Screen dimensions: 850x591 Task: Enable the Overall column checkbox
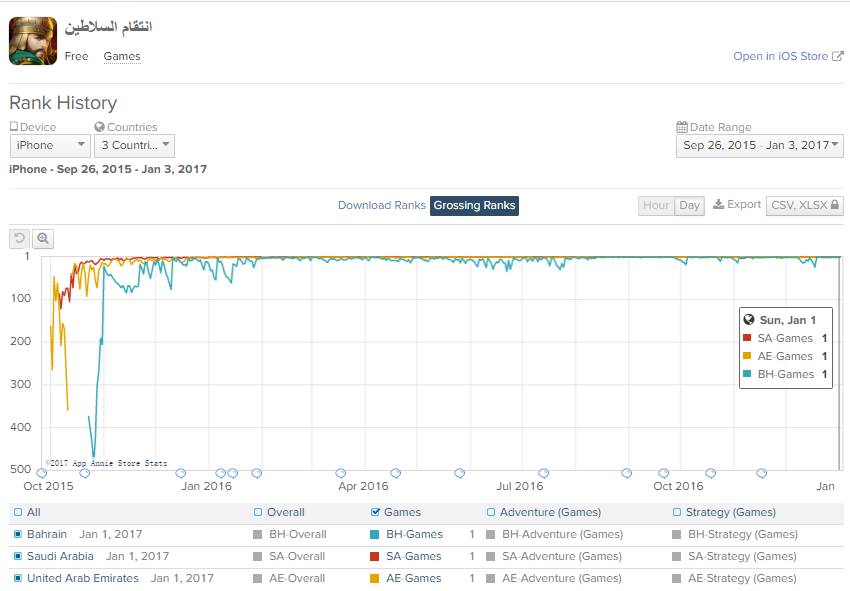pyautogui.click(x=258, y=512)
